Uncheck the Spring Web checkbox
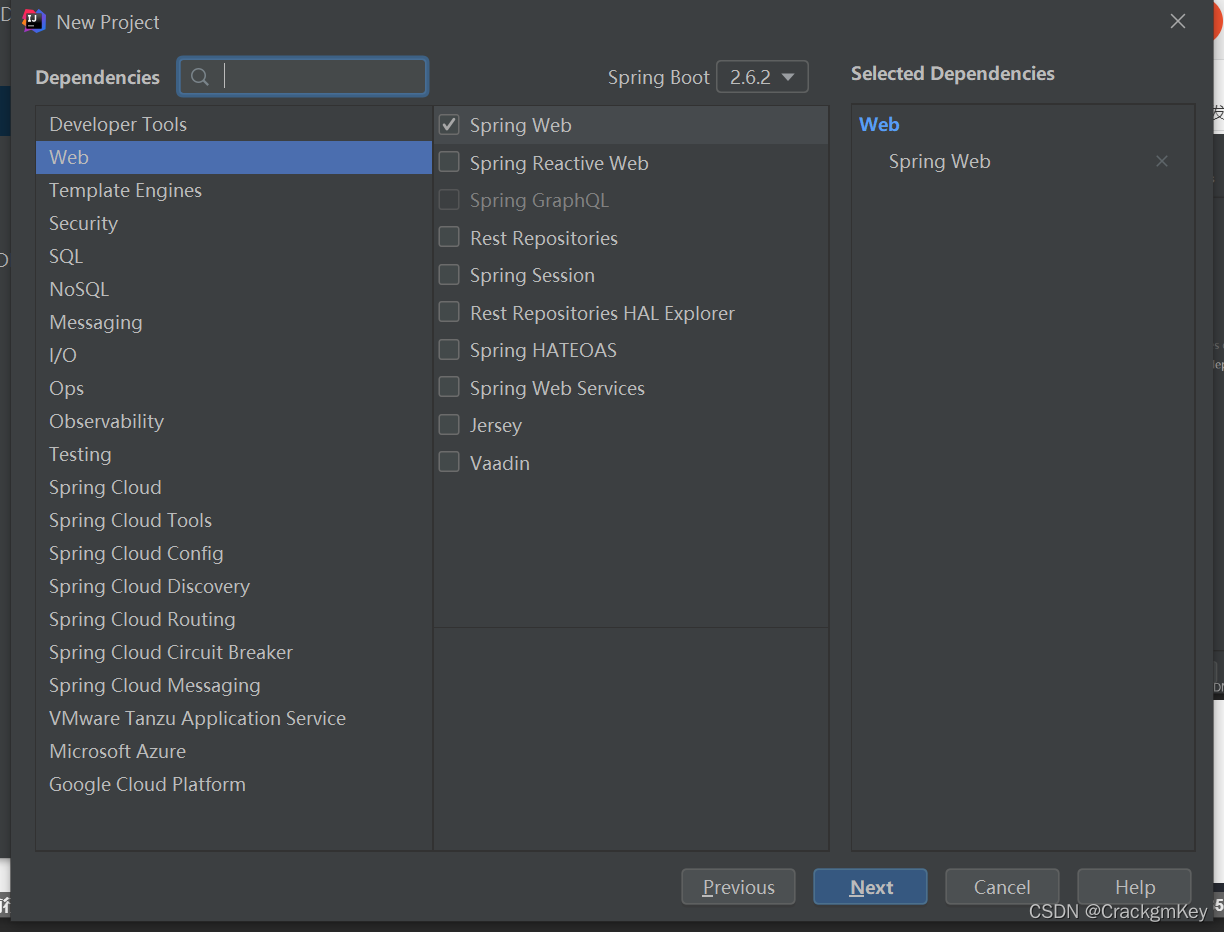The width and height of the screenshot is (1224, 932). 450,125
